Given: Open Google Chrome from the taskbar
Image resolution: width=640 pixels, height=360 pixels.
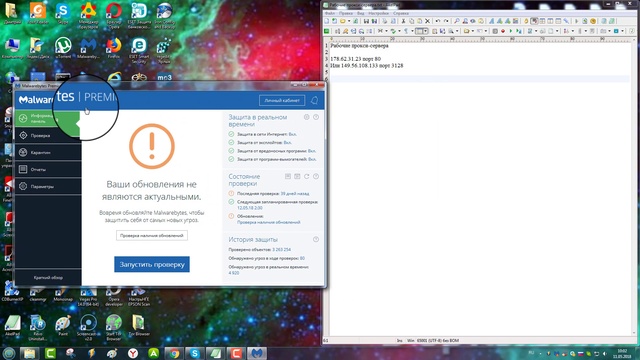Looking at the screenshot, I should coord(174,353).
